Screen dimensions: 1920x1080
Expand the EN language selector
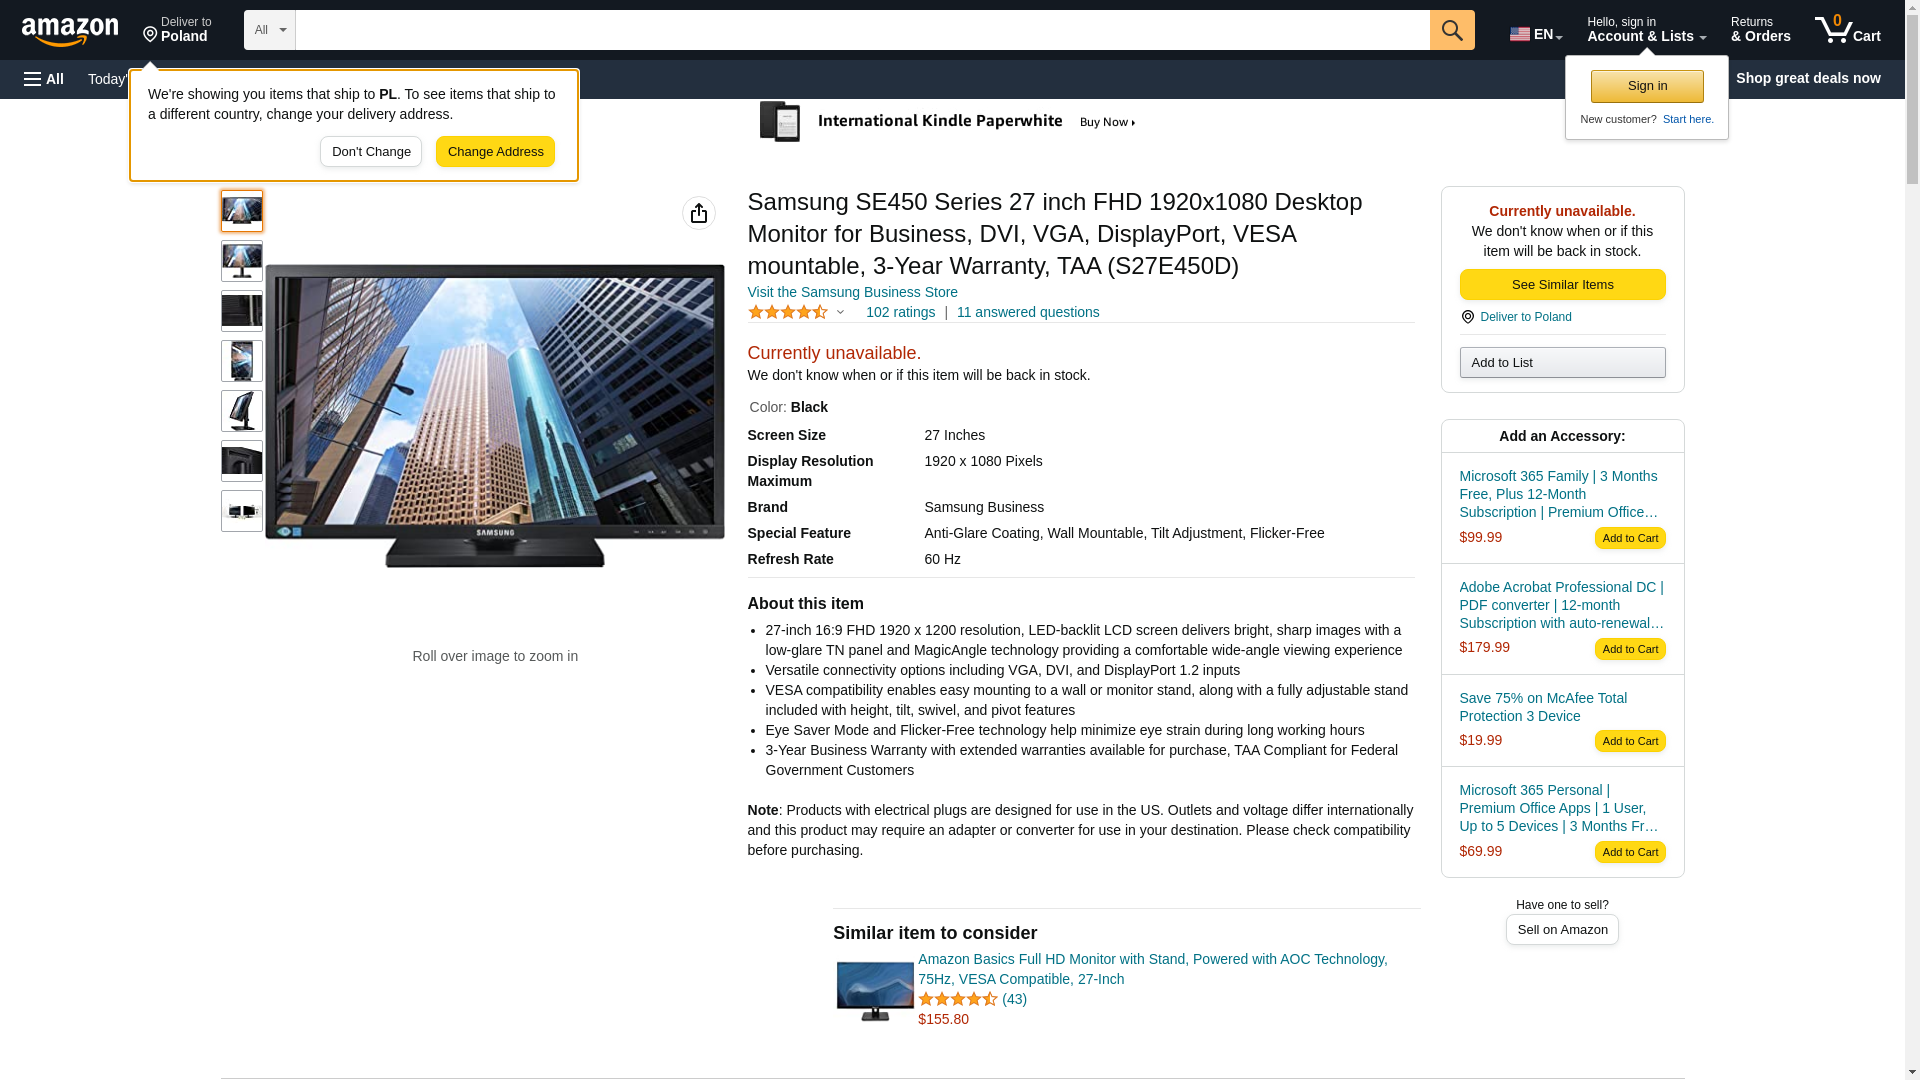point(1535,34)
